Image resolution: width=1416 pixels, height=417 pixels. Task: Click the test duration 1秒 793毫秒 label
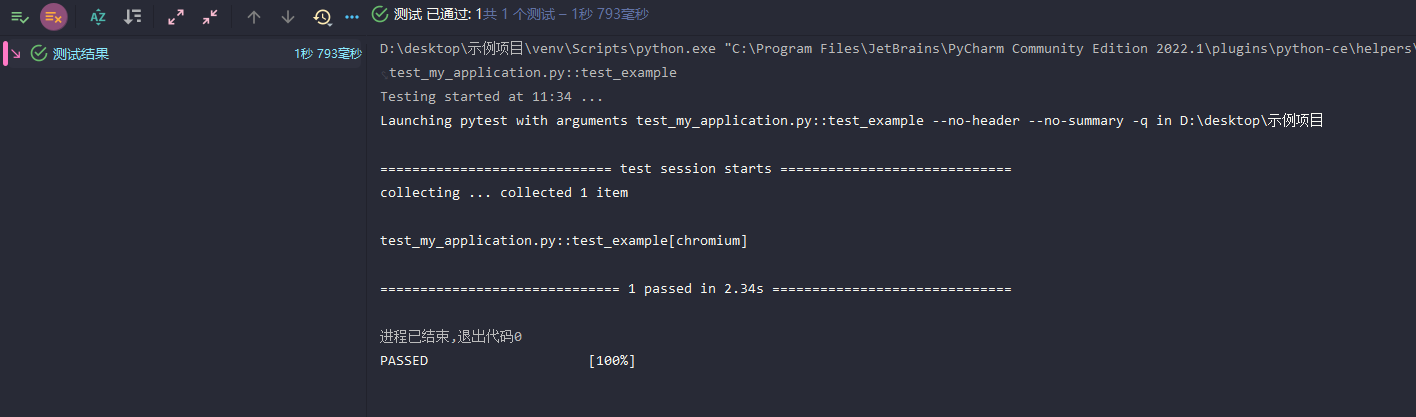tap(328, 54)
